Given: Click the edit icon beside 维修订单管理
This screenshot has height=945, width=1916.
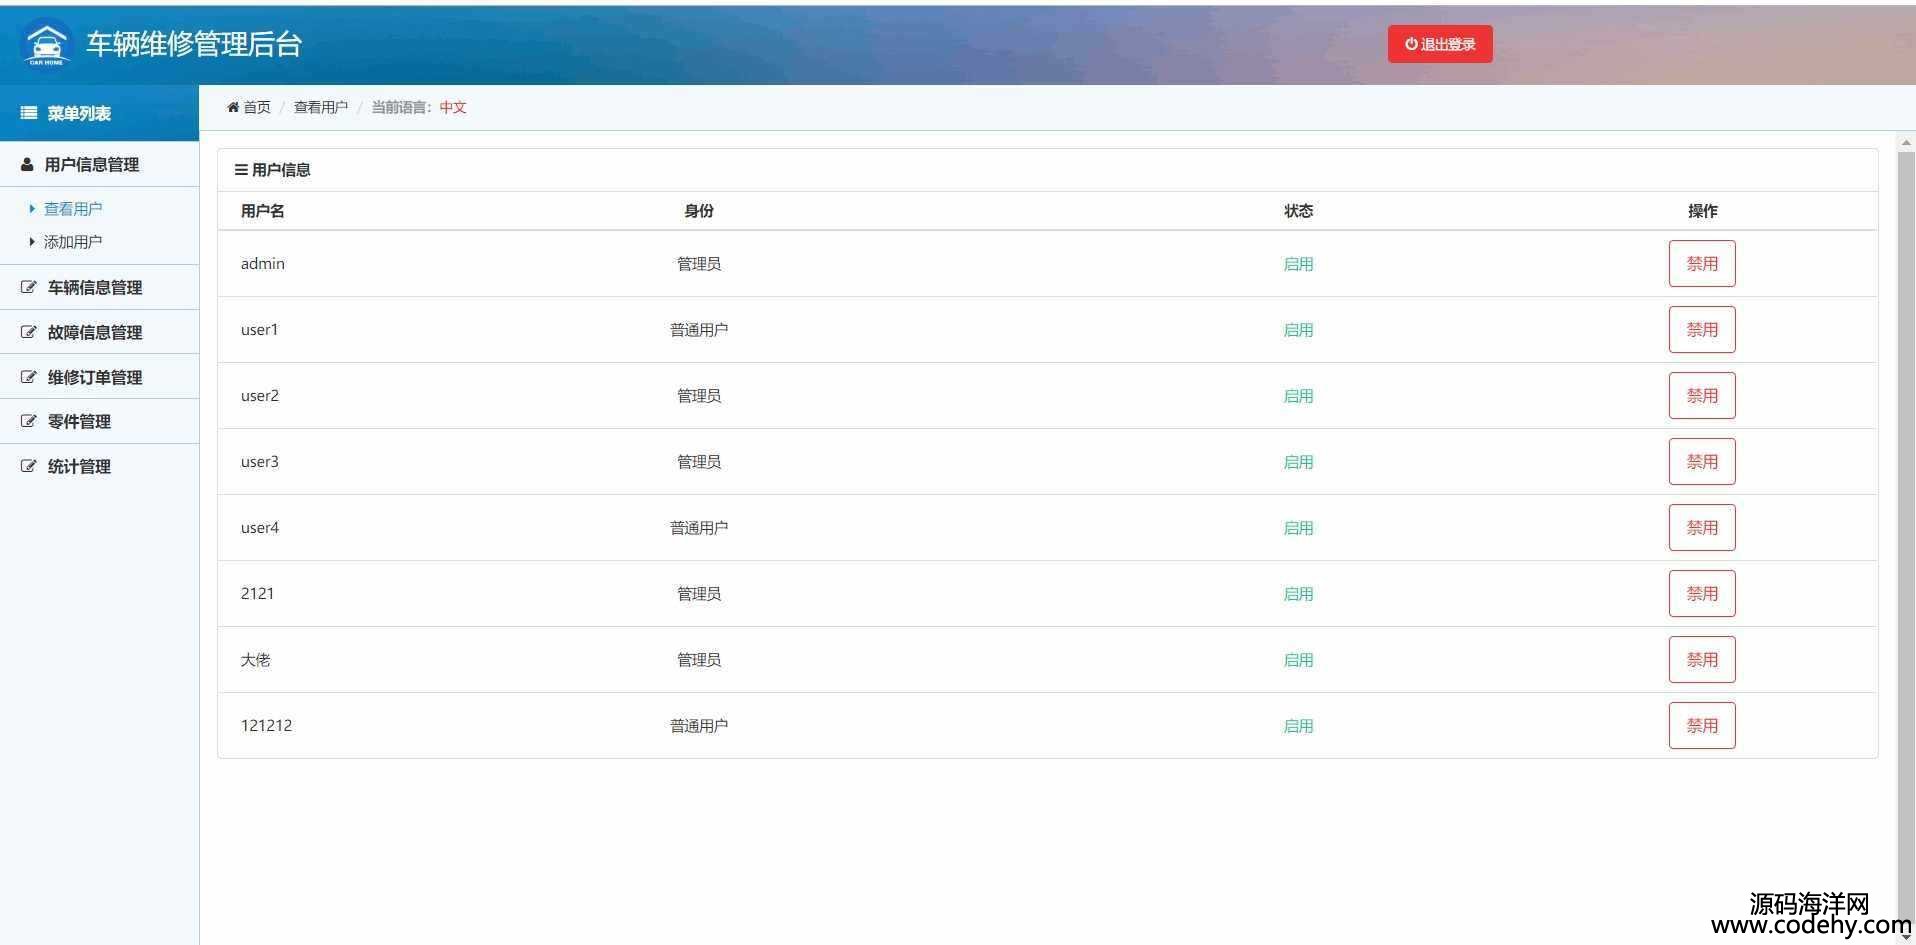Looking at the screenshot, I should click(x=29, y=377).
